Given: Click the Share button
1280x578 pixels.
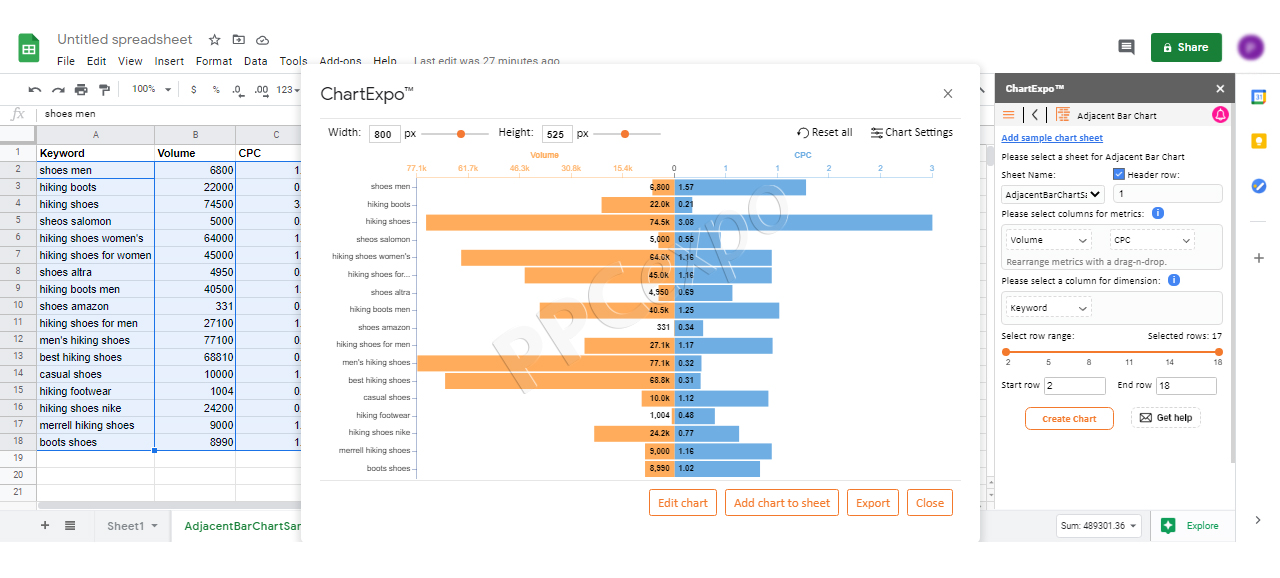Looking at the screenshot, I should [1186, 47].
